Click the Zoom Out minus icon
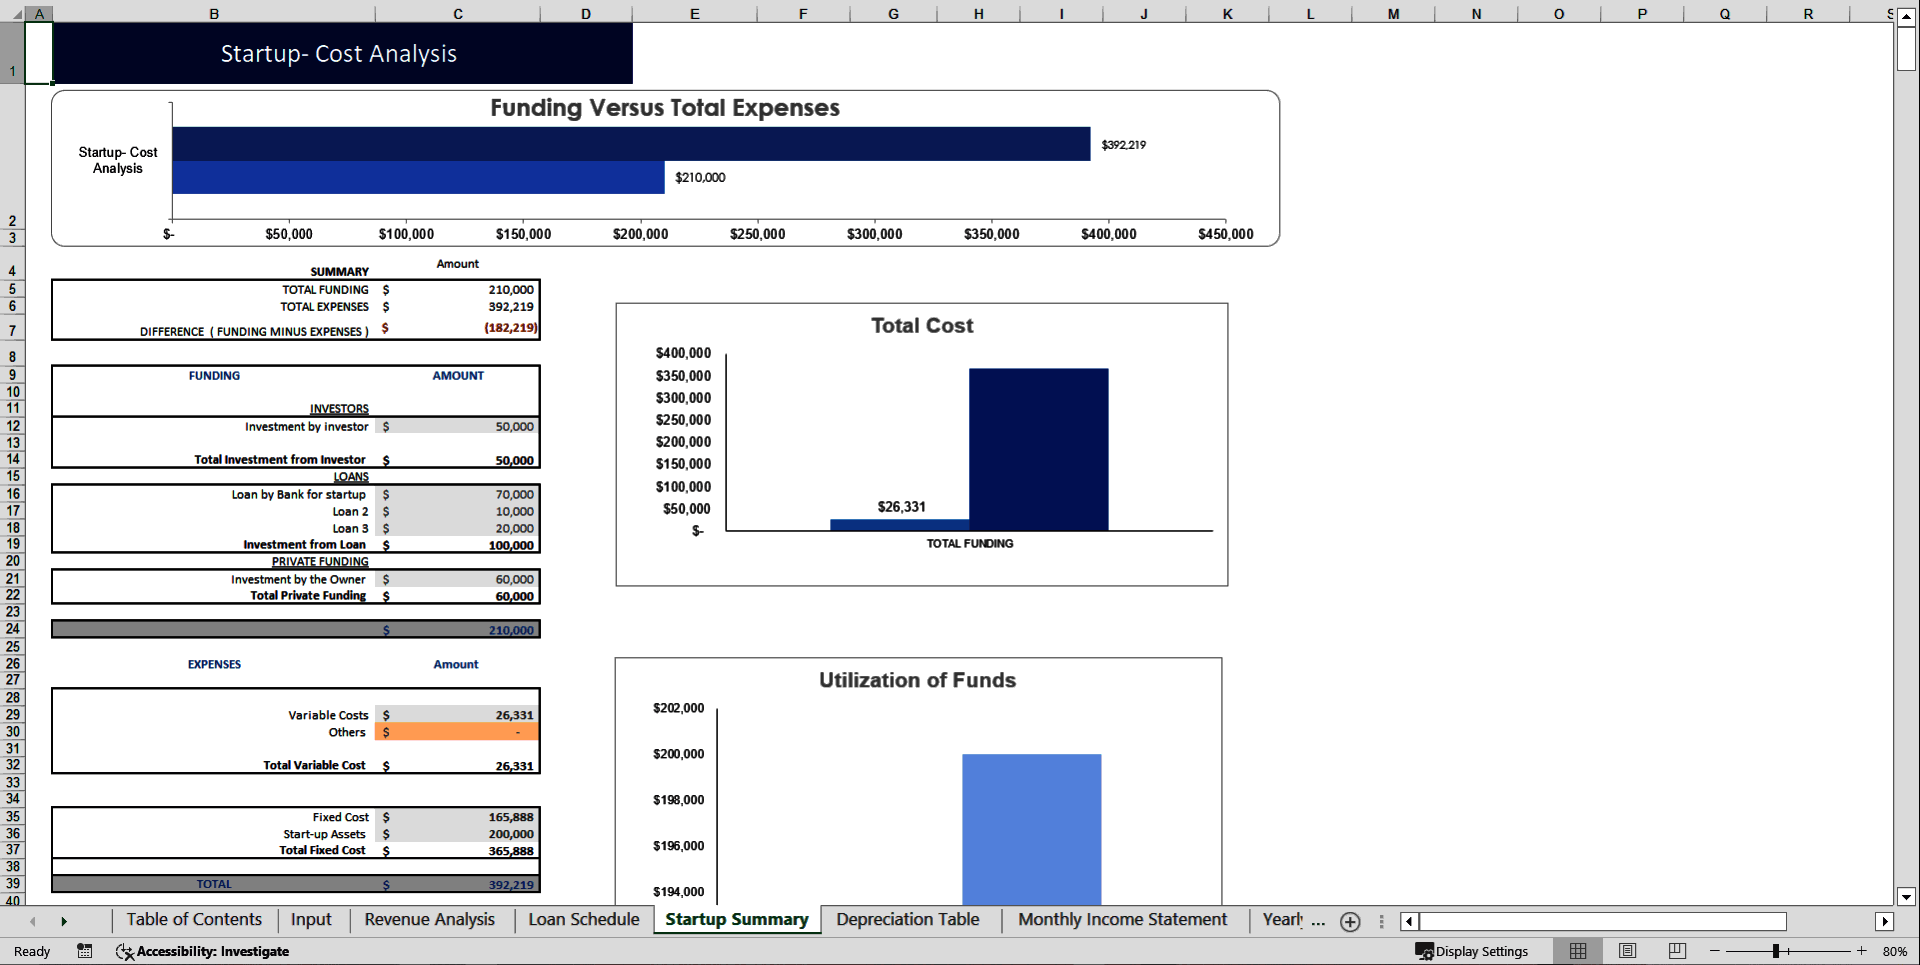1920x965 pixels. point(1714,951)
